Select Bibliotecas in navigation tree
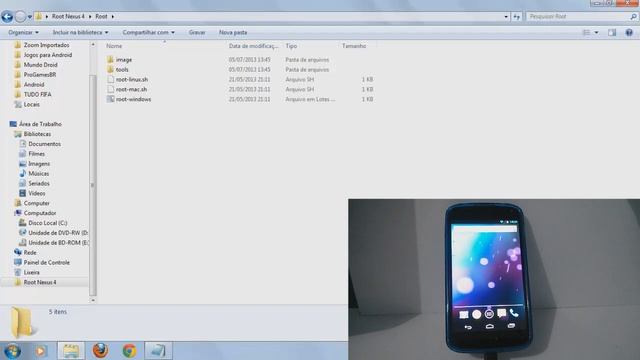Screen dimensions: 640x360 click(37, 134)
